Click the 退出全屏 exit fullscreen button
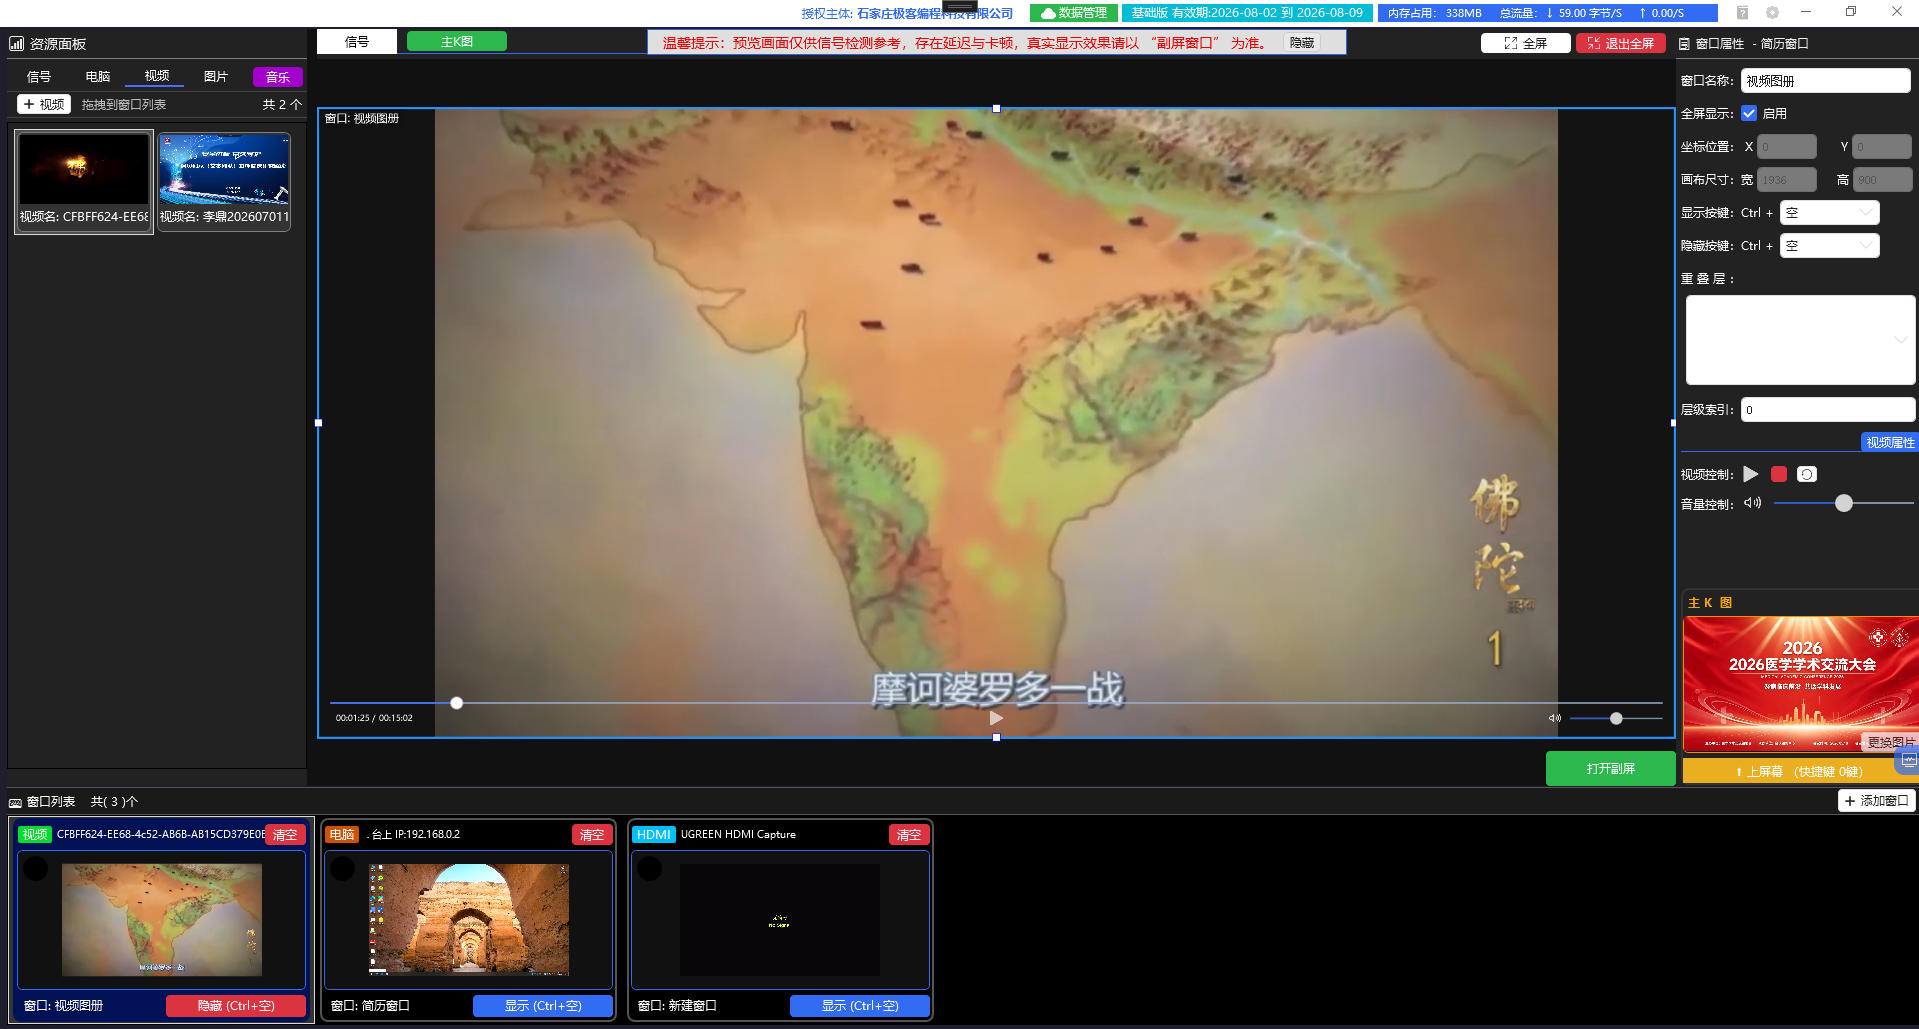The width and height of the screenshot is (1919, 1029). tap(1621, 43)
